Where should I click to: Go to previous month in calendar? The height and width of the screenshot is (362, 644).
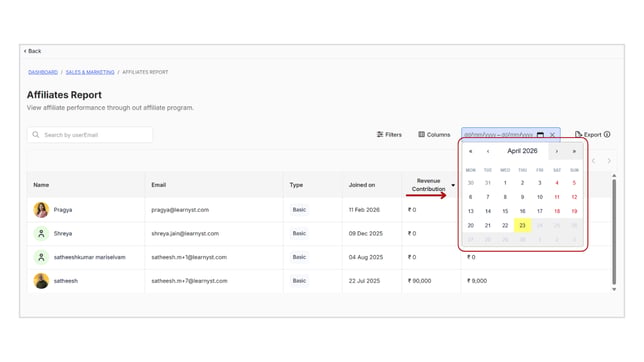pyautogui.click(x=488, y=151)
